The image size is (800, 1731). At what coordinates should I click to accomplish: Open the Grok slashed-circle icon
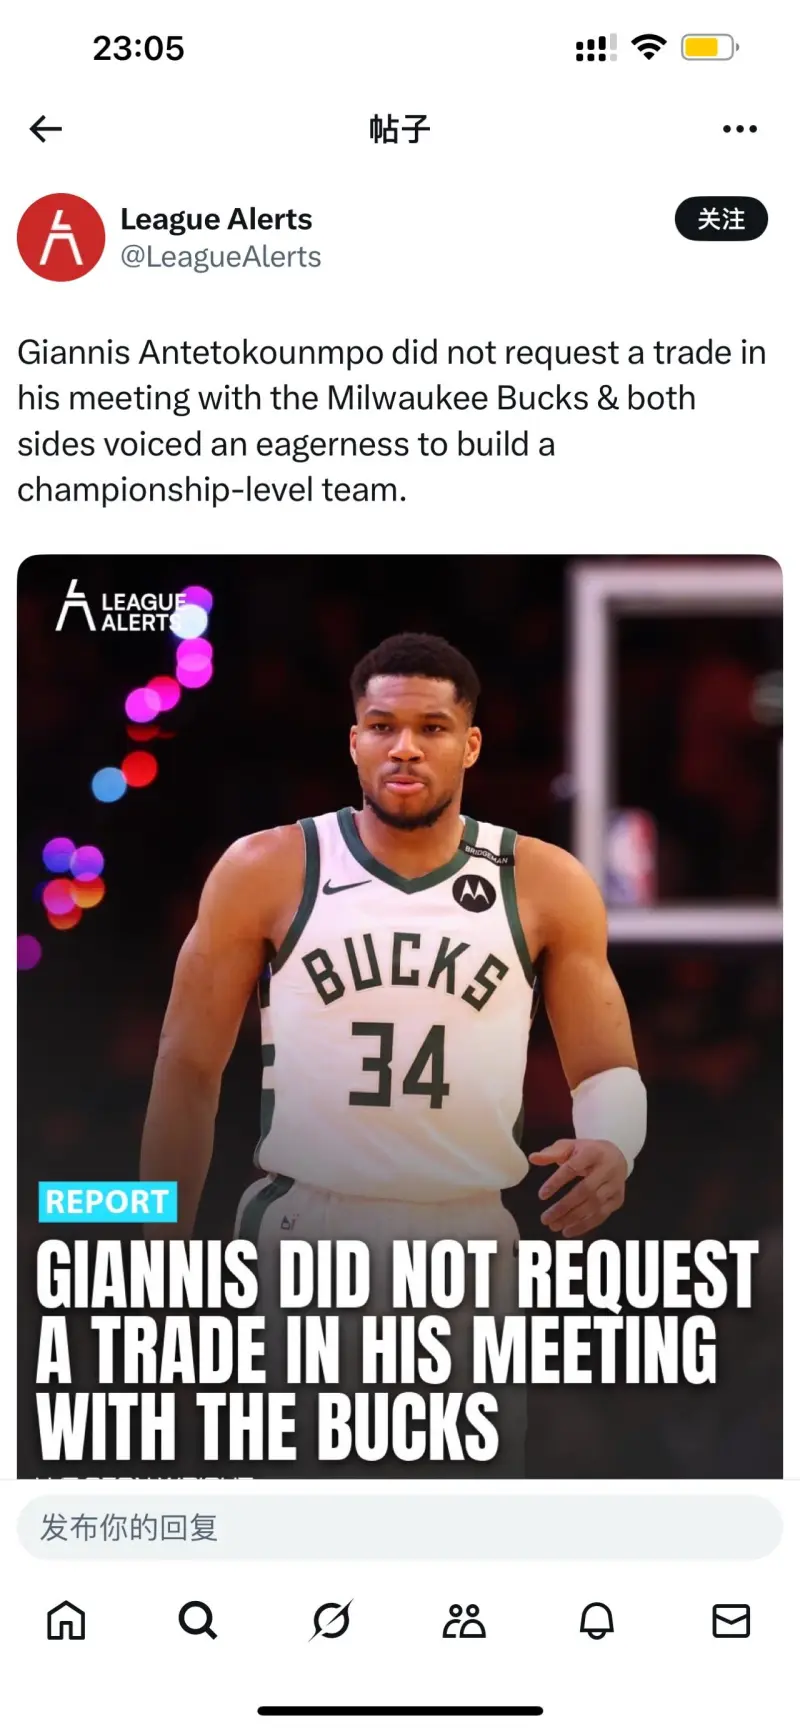click(x=331, y=1621)
